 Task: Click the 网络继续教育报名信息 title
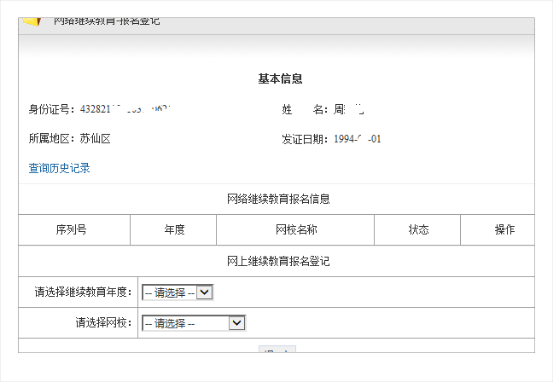tap(278, 199)
